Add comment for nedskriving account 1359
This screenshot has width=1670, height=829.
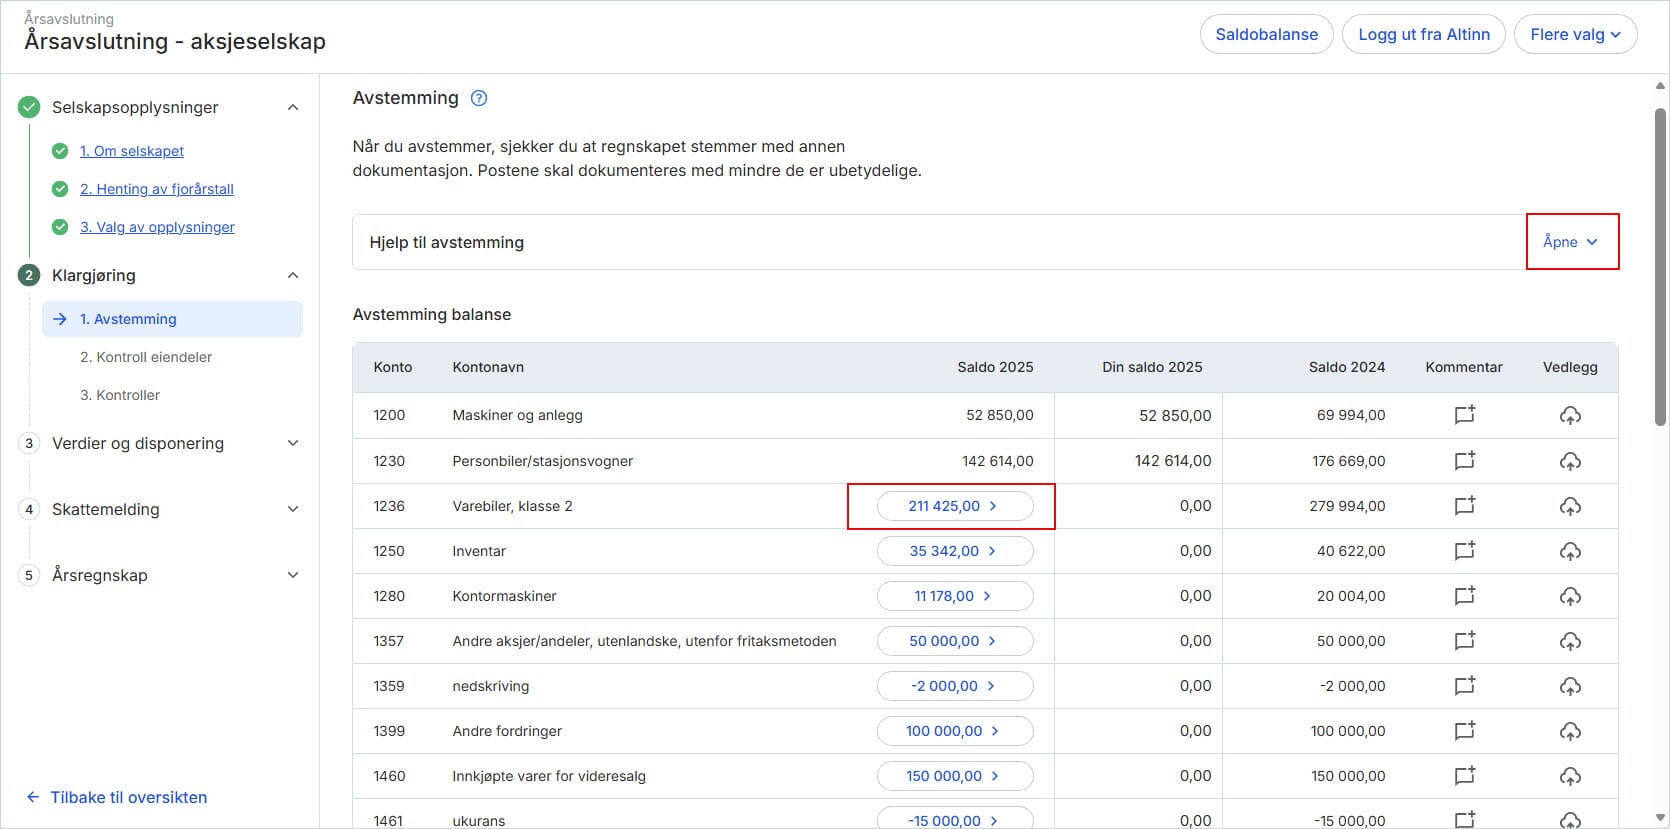pyautogui.click(x=1464, y=686)
